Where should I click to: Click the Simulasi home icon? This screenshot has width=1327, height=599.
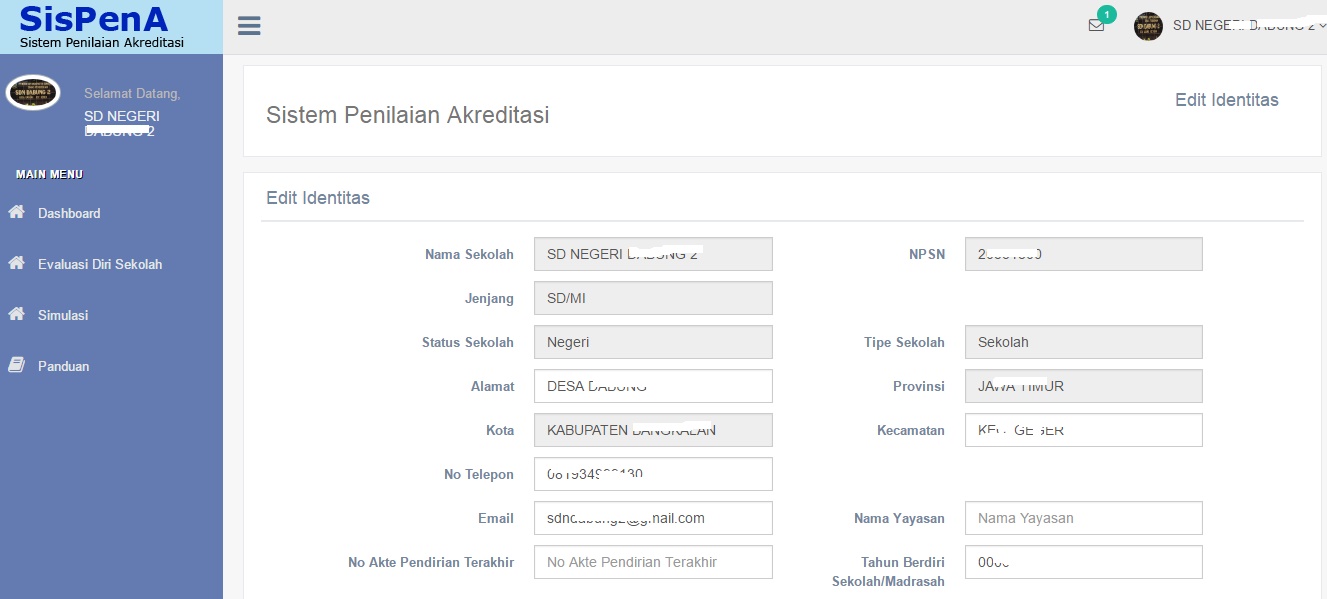[x=18, y=315]
